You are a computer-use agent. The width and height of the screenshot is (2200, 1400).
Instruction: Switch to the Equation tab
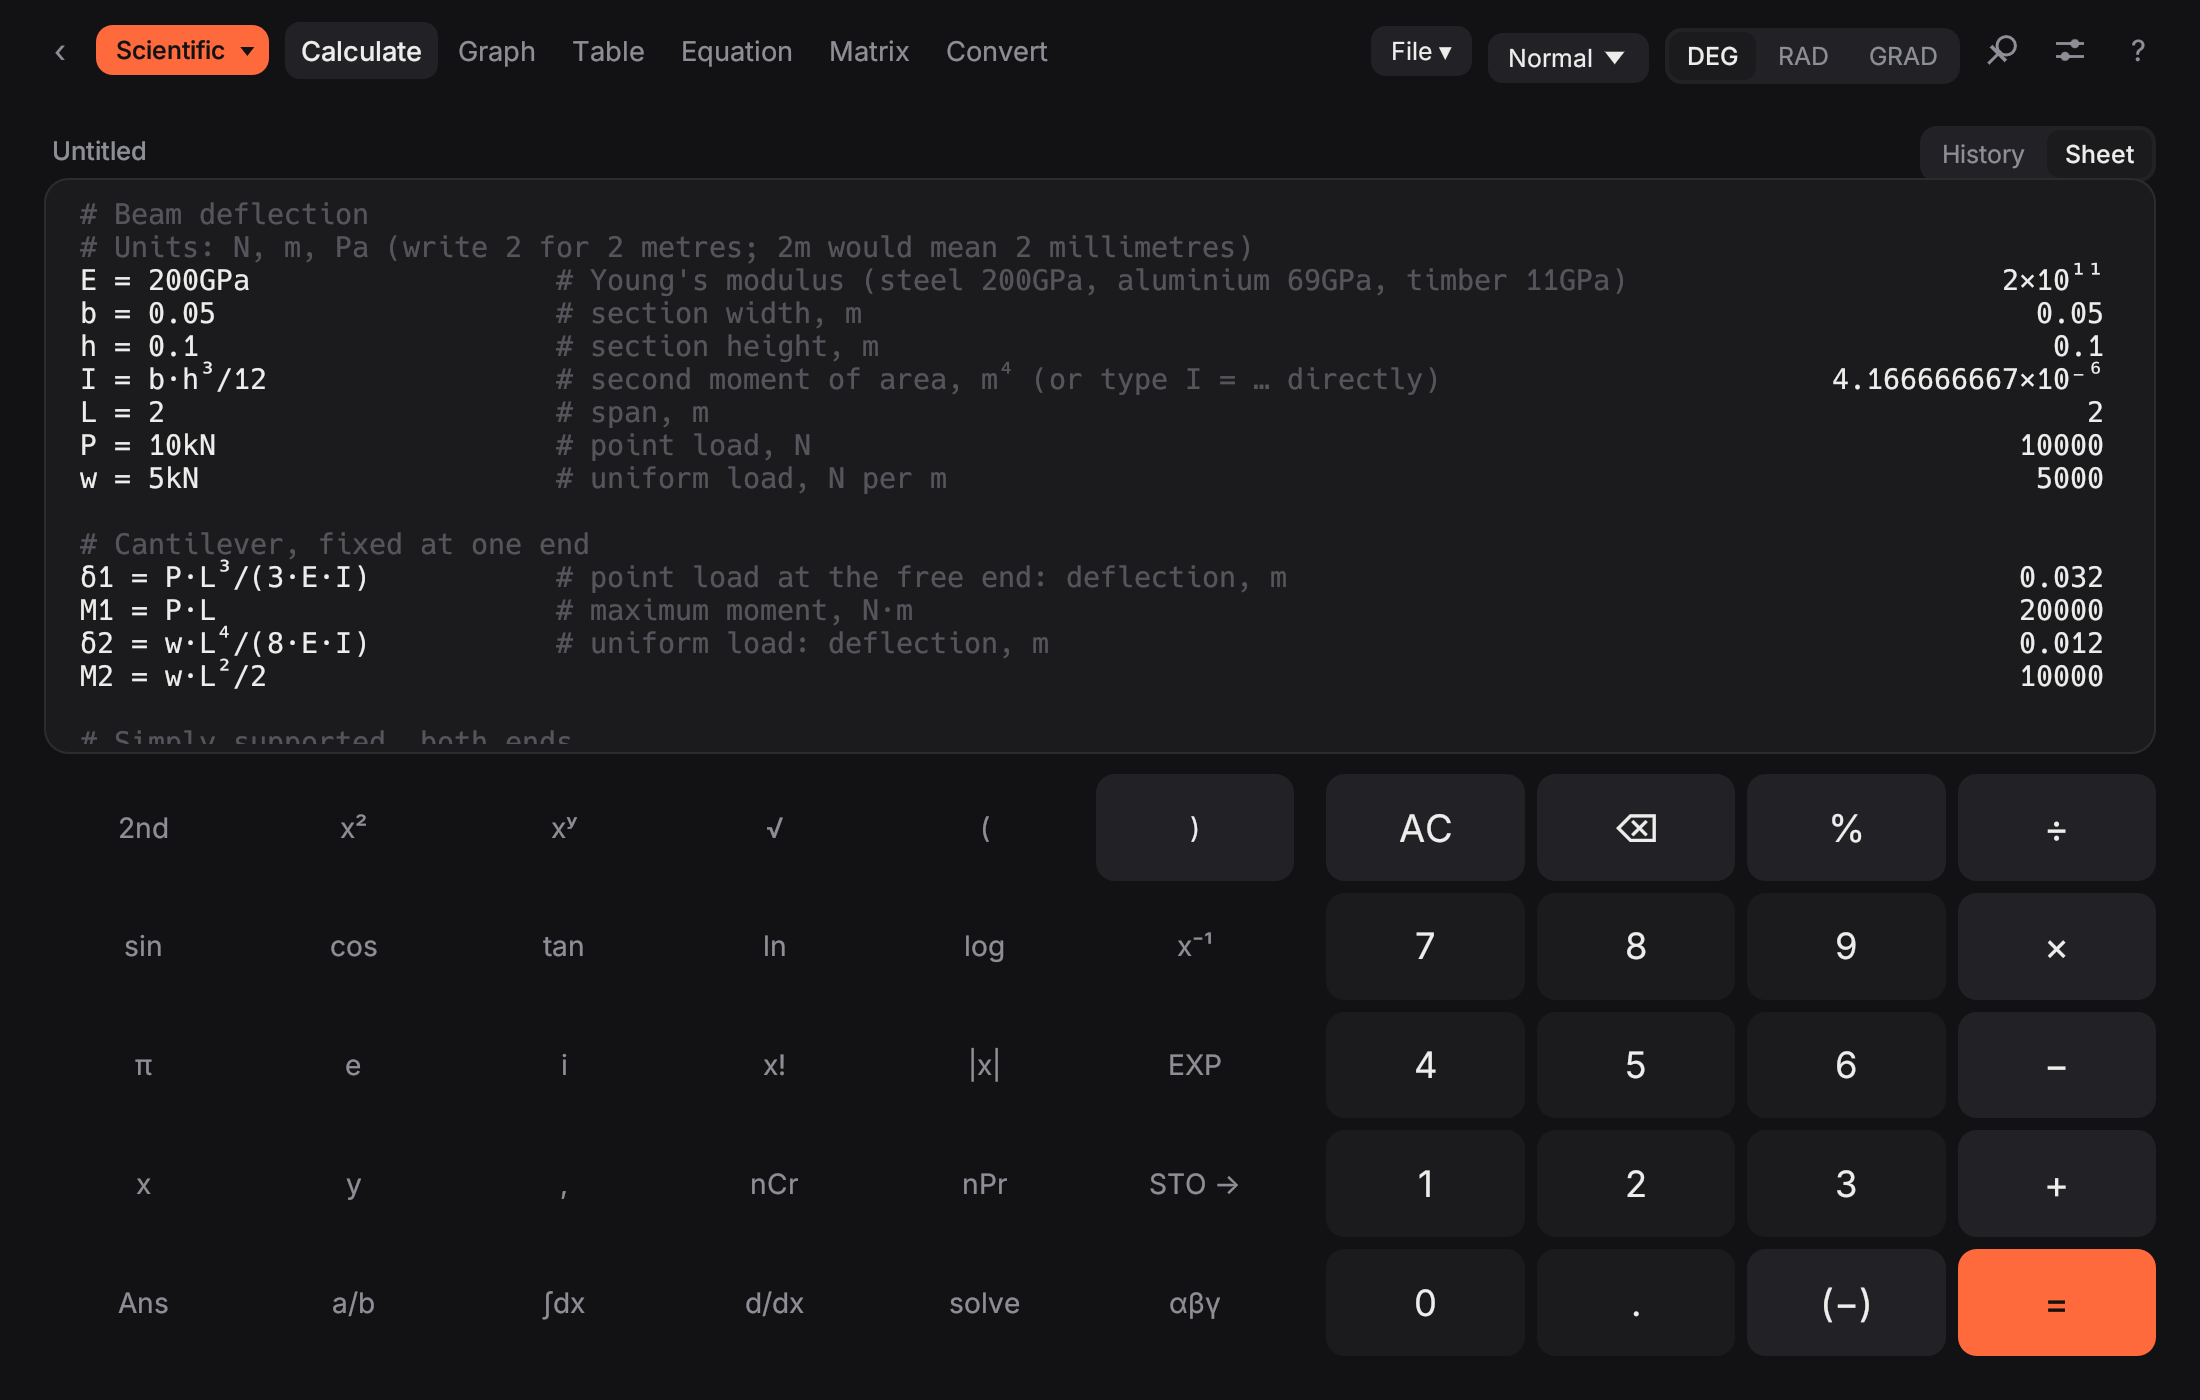point(736,51)
